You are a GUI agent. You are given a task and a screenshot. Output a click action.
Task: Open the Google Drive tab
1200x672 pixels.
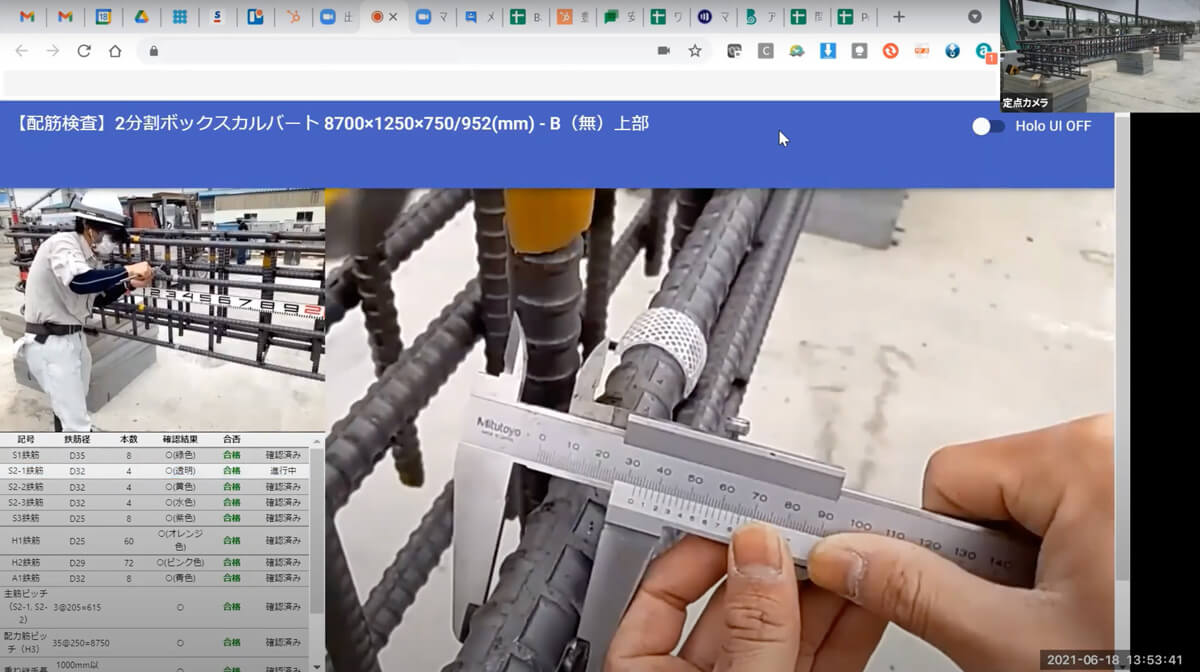coord(142,17)
